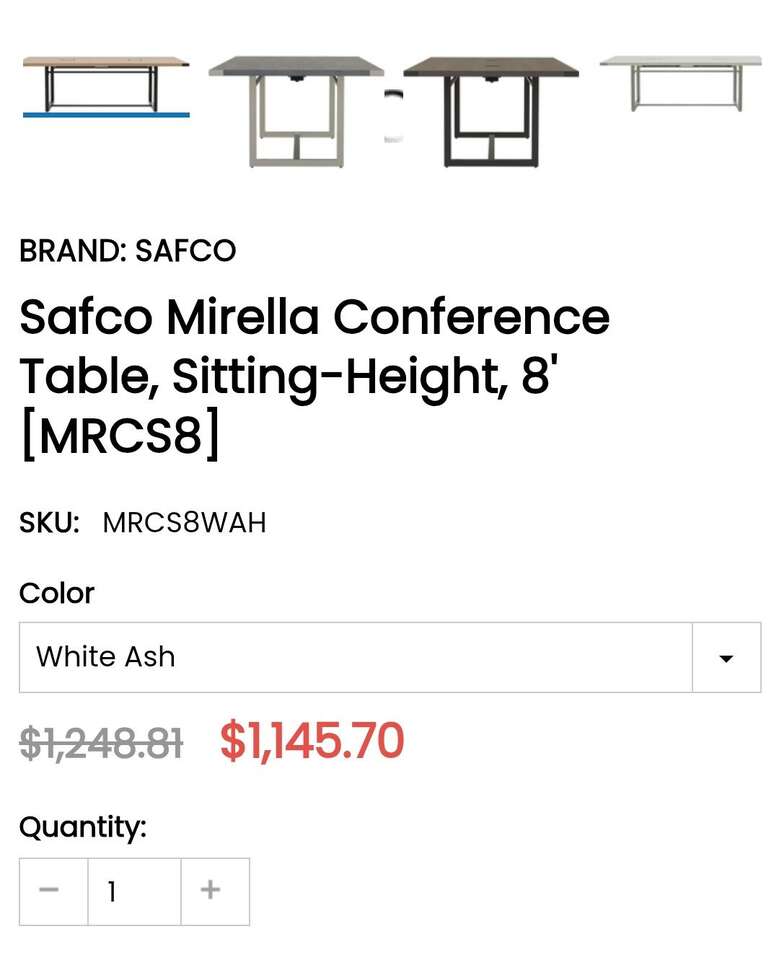Click the BRAND: SAFCO link
This screenshot has height=960, width=779.
[x=128, y=251]
